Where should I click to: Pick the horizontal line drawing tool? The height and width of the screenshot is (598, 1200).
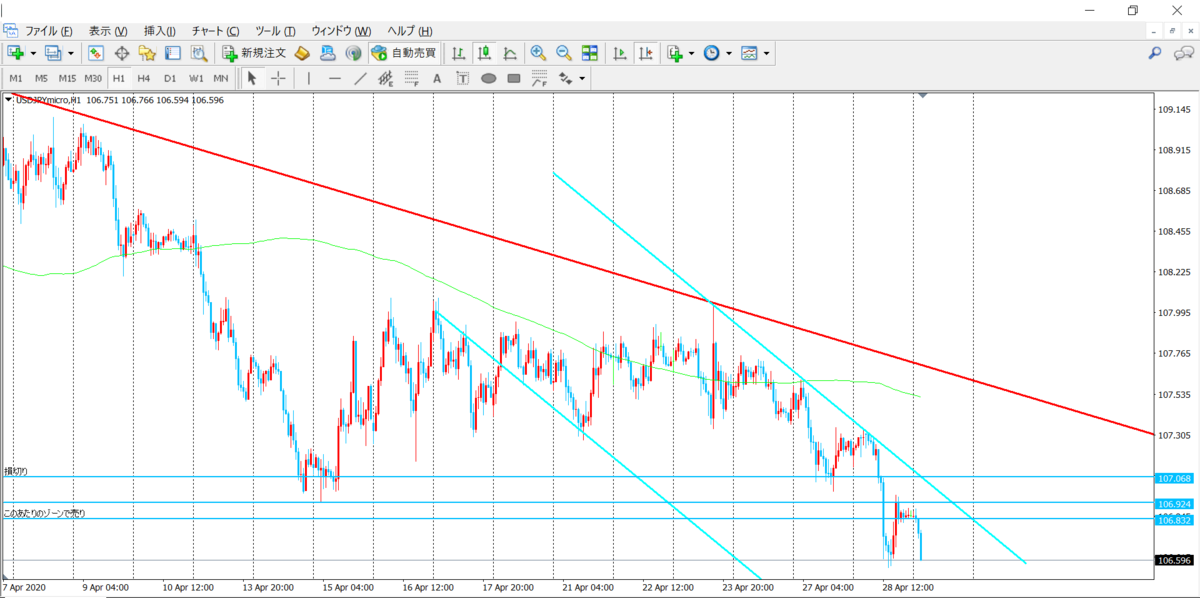click(x=335, y=78)
